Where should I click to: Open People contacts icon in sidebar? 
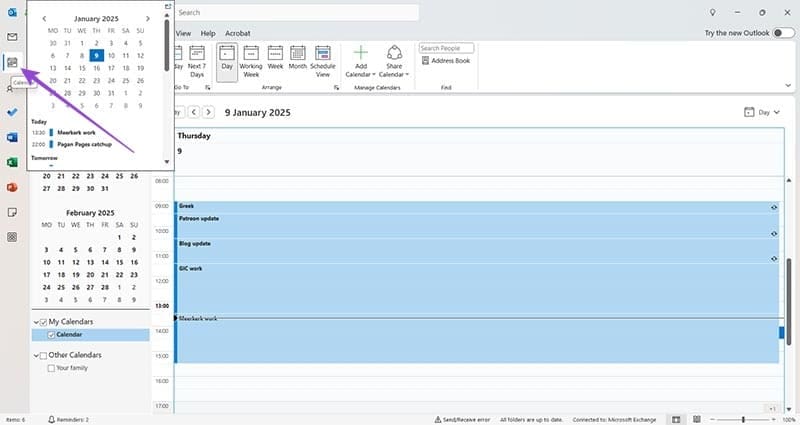10,89
